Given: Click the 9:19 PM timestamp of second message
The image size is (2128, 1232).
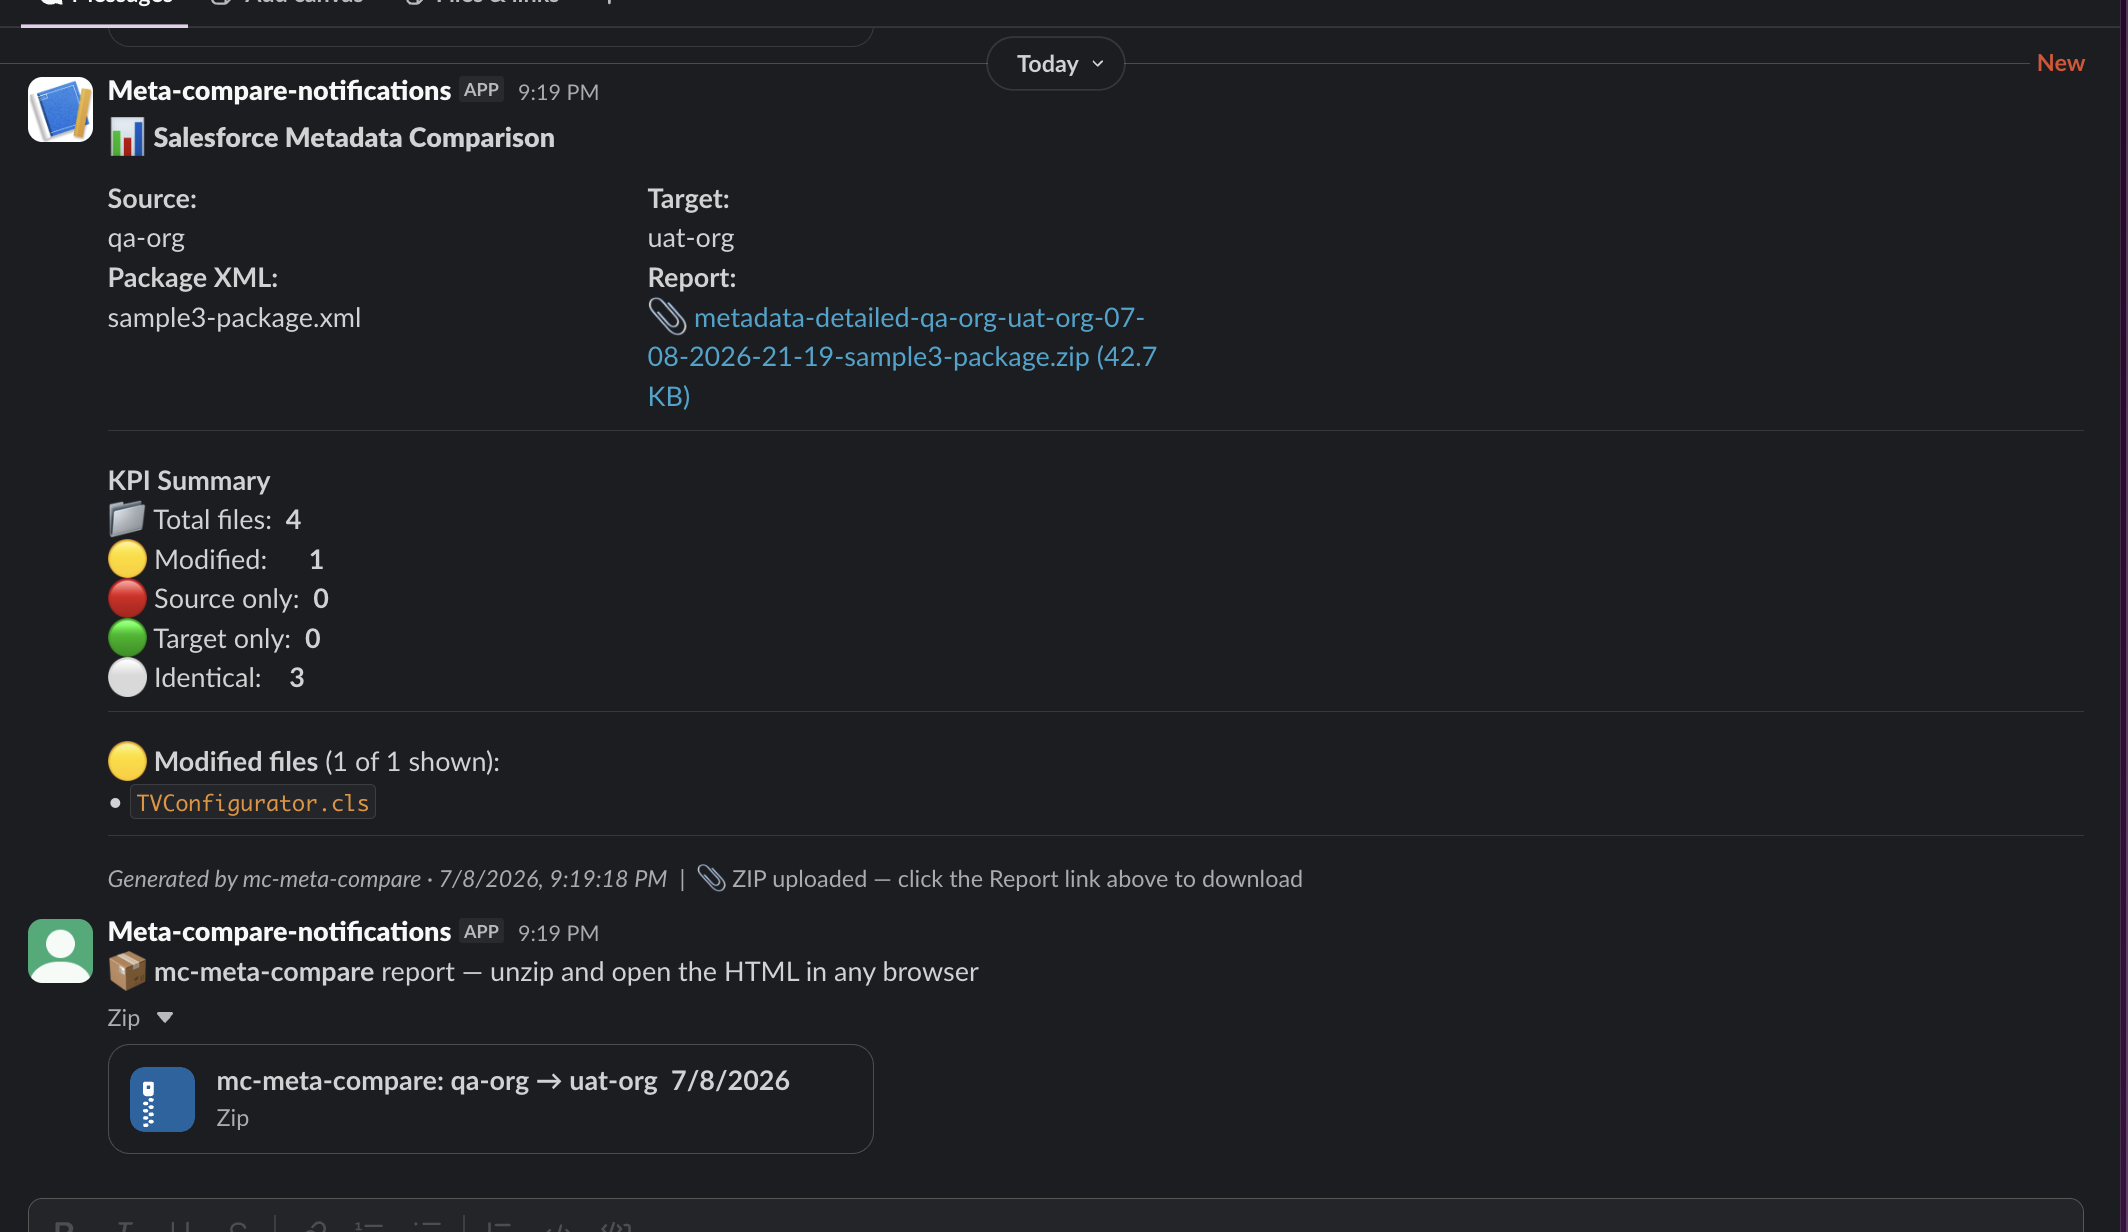Looking at the screenshot, I should [x=558, y=933].
